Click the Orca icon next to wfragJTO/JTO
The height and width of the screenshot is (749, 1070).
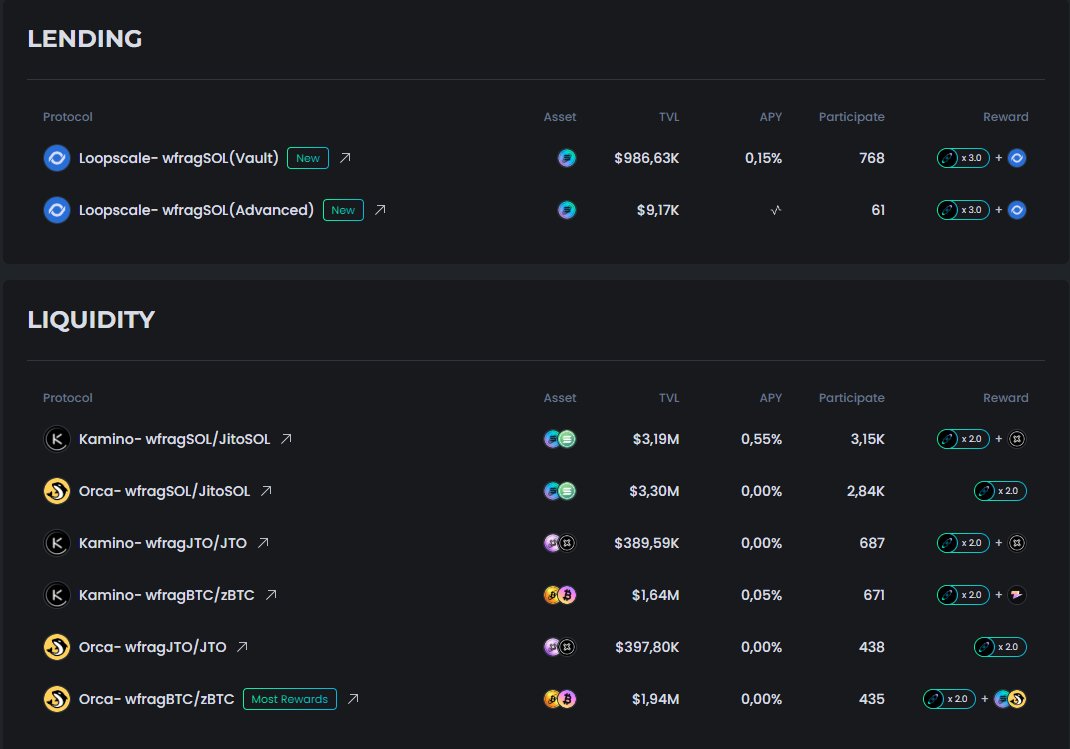(x=57, y=647)
